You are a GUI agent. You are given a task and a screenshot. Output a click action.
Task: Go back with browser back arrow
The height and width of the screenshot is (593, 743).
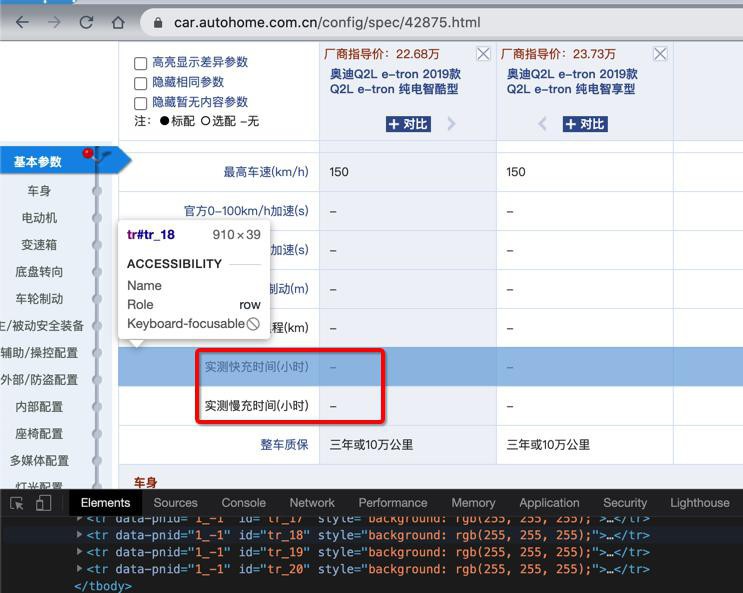[22, 22]
